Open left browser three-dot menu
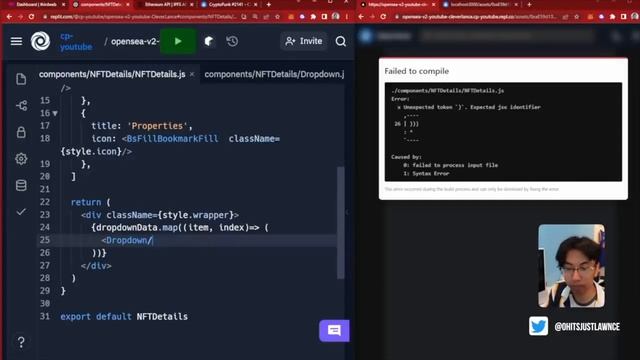The image size is (640, 360). click(x=347, y=17)
